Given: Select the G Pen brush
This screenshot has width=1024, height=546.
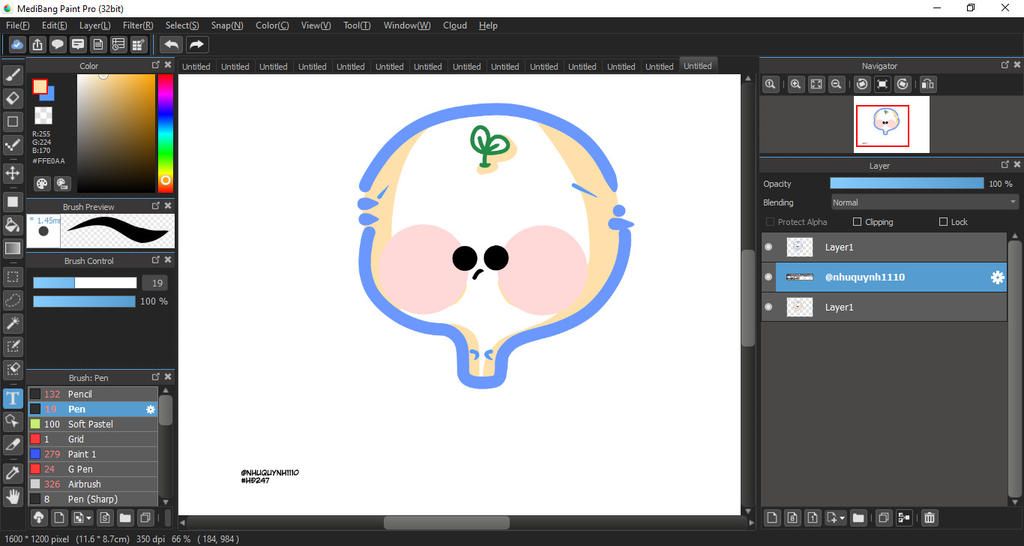Looking at the screenshot, I should [x=93, y=470].
